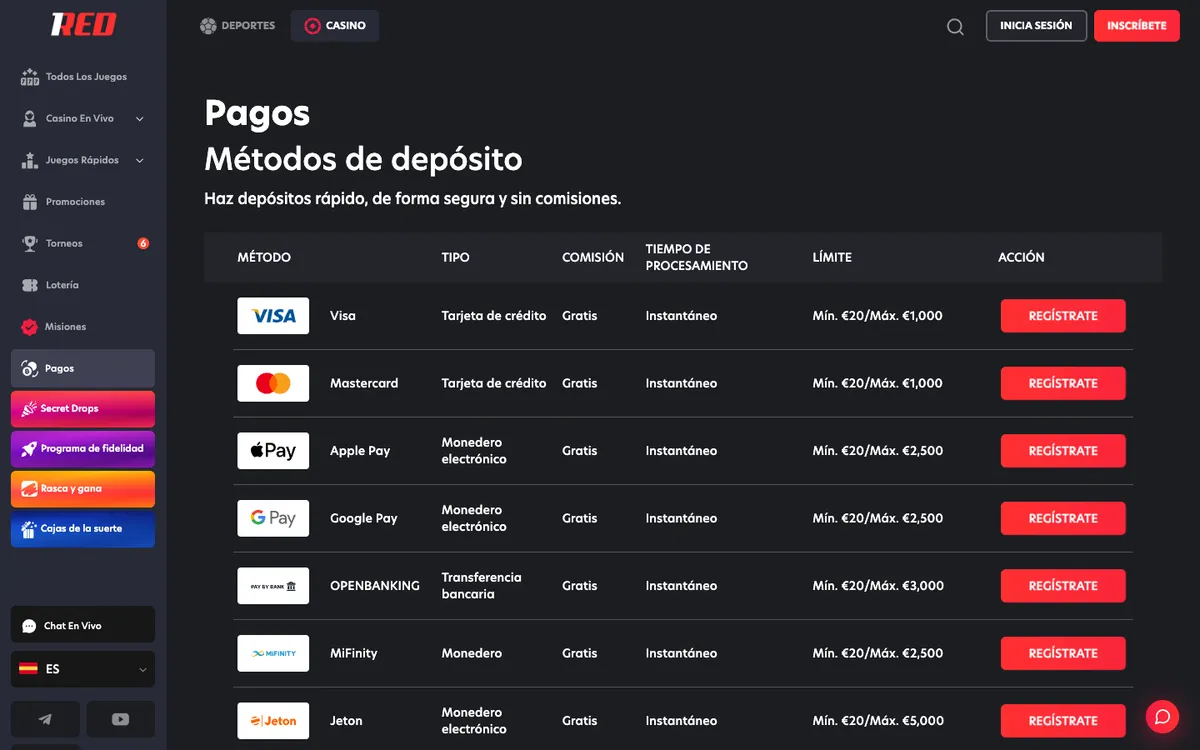
Task: Open the Secret Drops banner
Action: click(x=83, y=409)
